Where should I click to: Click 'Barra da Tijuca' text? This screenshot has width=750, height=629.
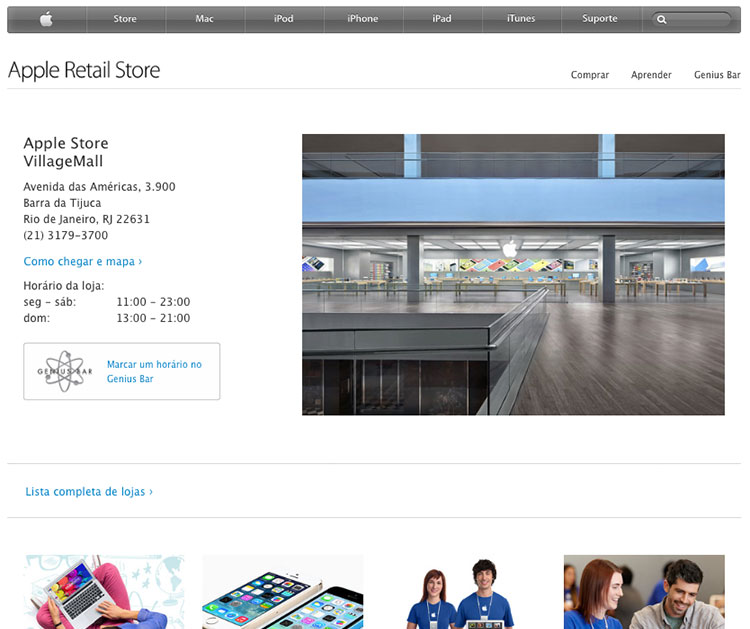pyautogui.click(x=62, y=203)
